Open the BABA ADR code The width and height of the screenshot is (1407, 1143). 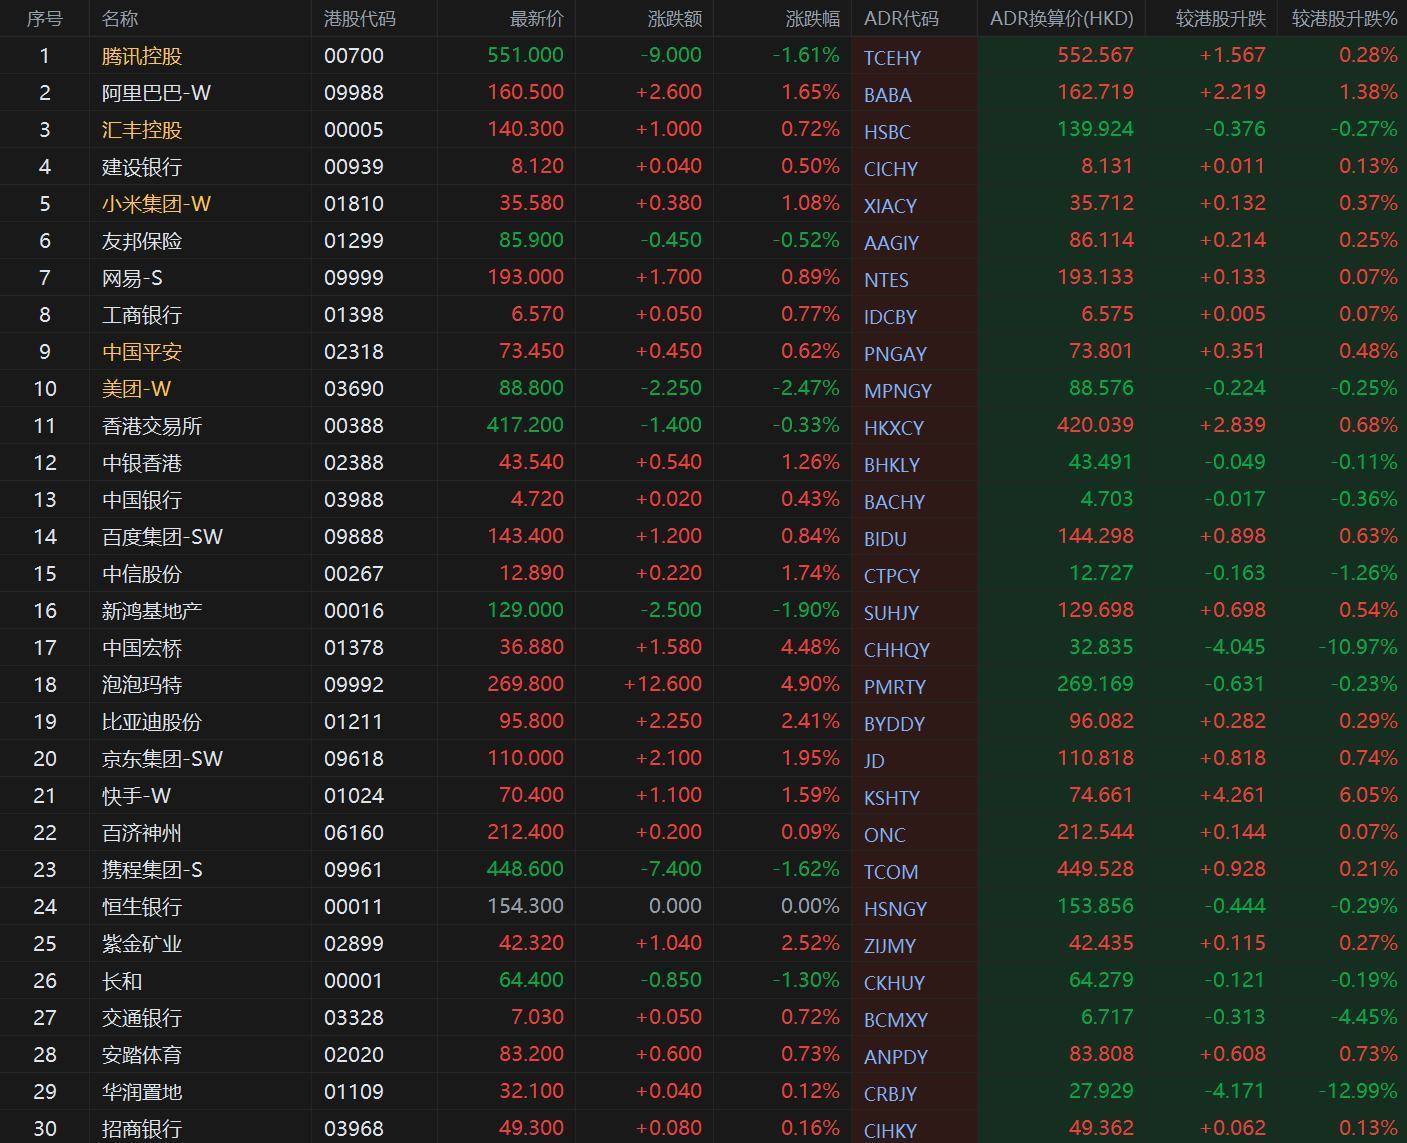(x=887, y=95)
